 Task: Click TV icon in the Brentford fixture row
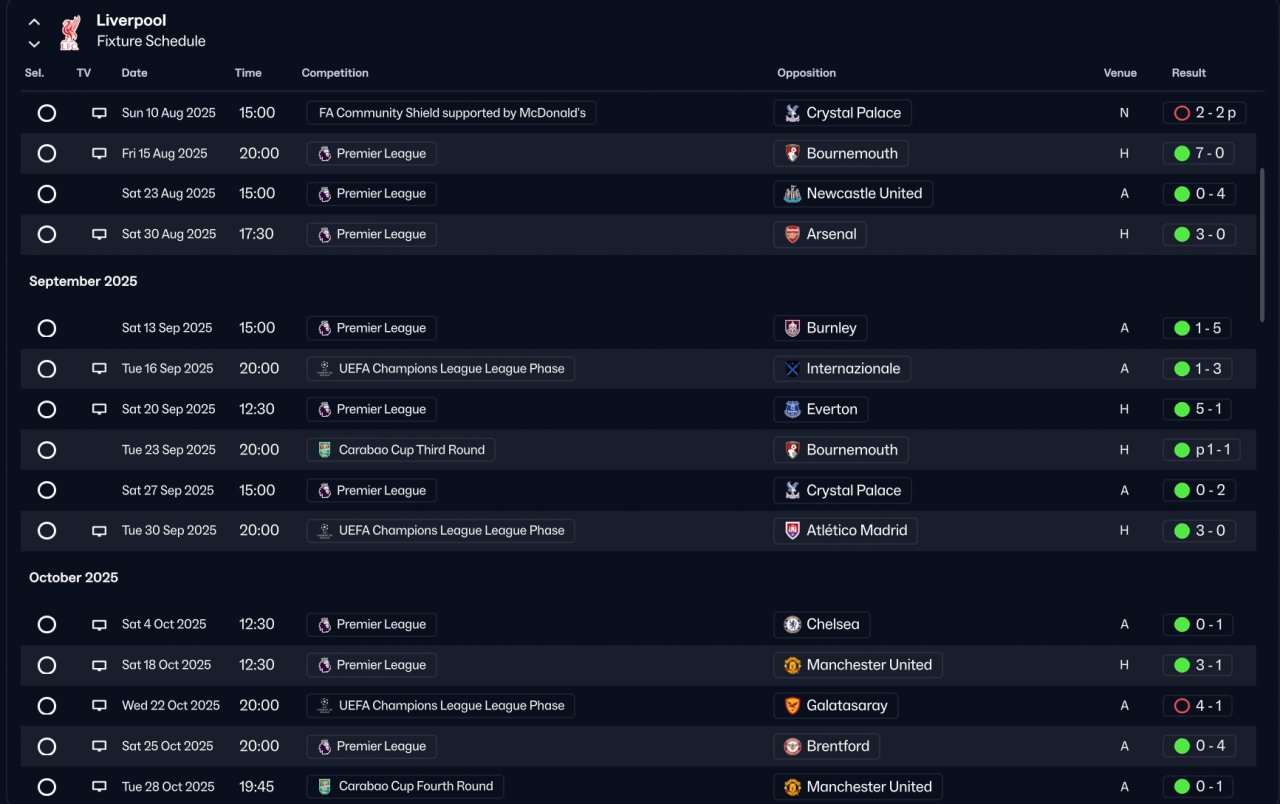(99, 746)
